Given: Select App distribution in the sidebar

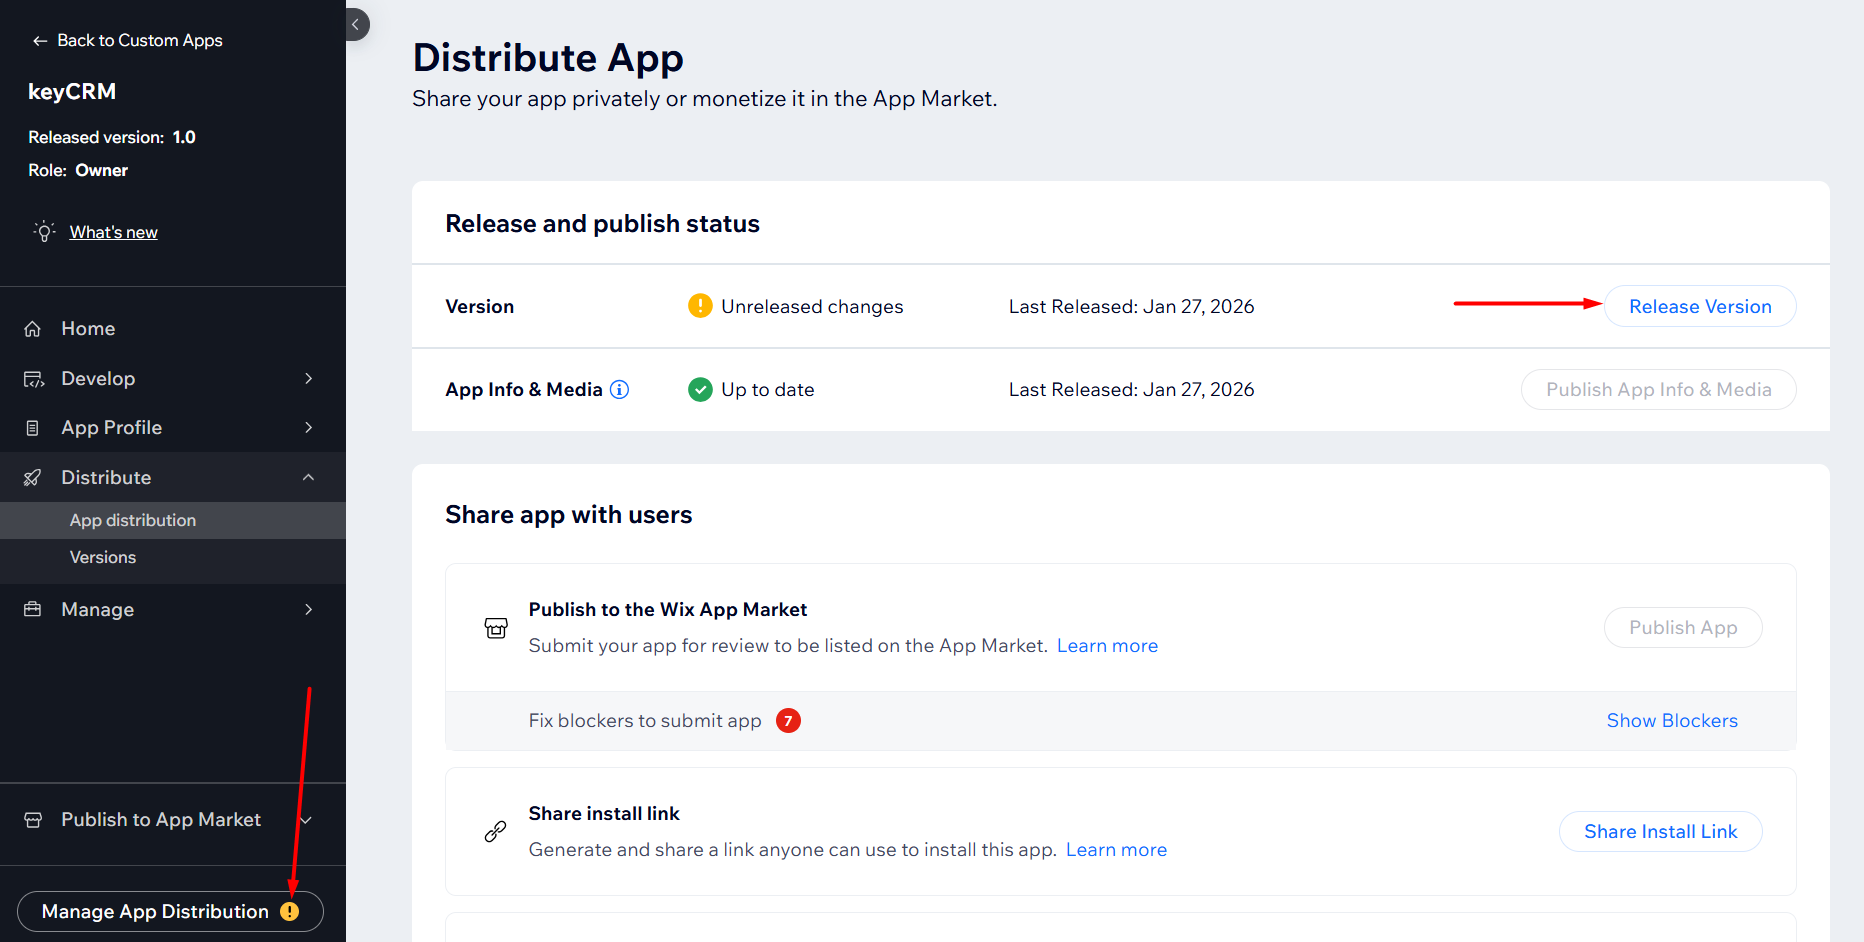Looking at the screenshot, I should coord(133,521).
